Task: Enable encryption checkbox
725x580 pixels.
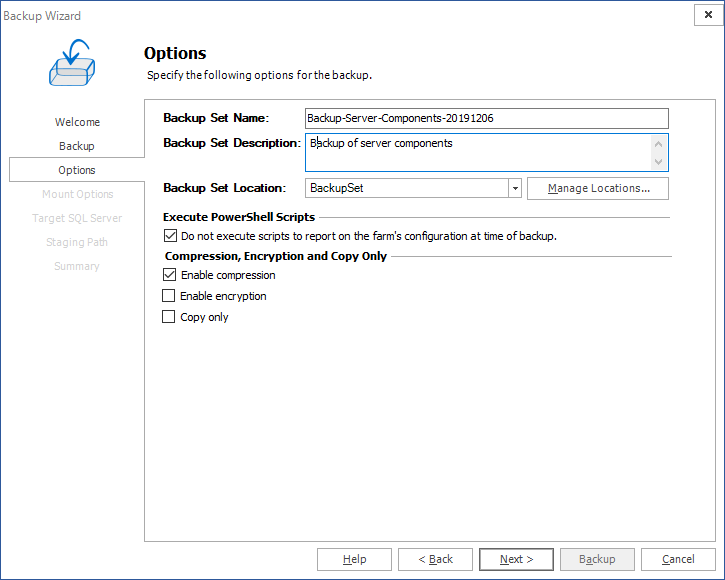Action: click(x=169, y=296)
